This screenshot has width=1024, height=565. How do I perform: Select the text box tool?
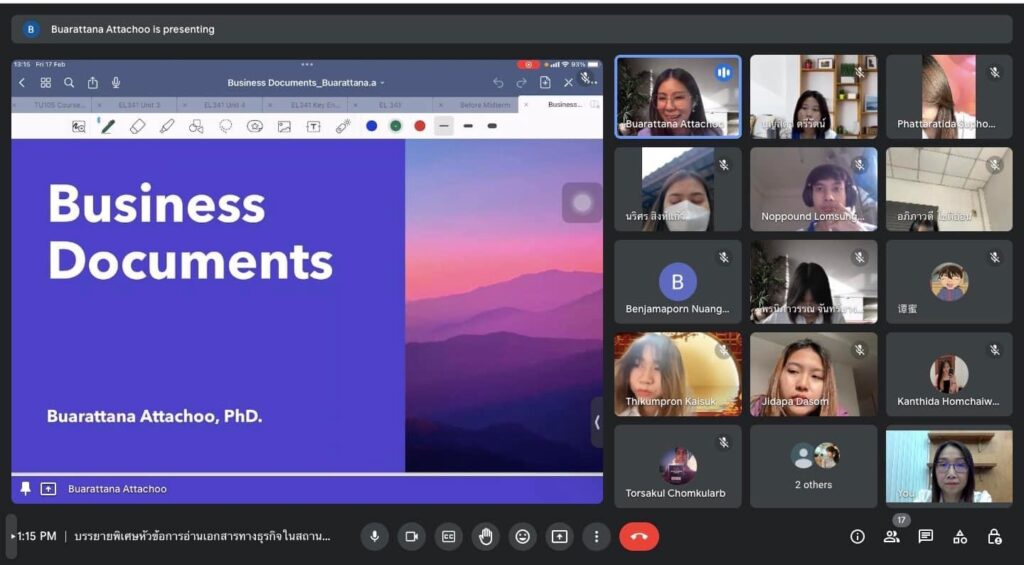tap(313, 126)
